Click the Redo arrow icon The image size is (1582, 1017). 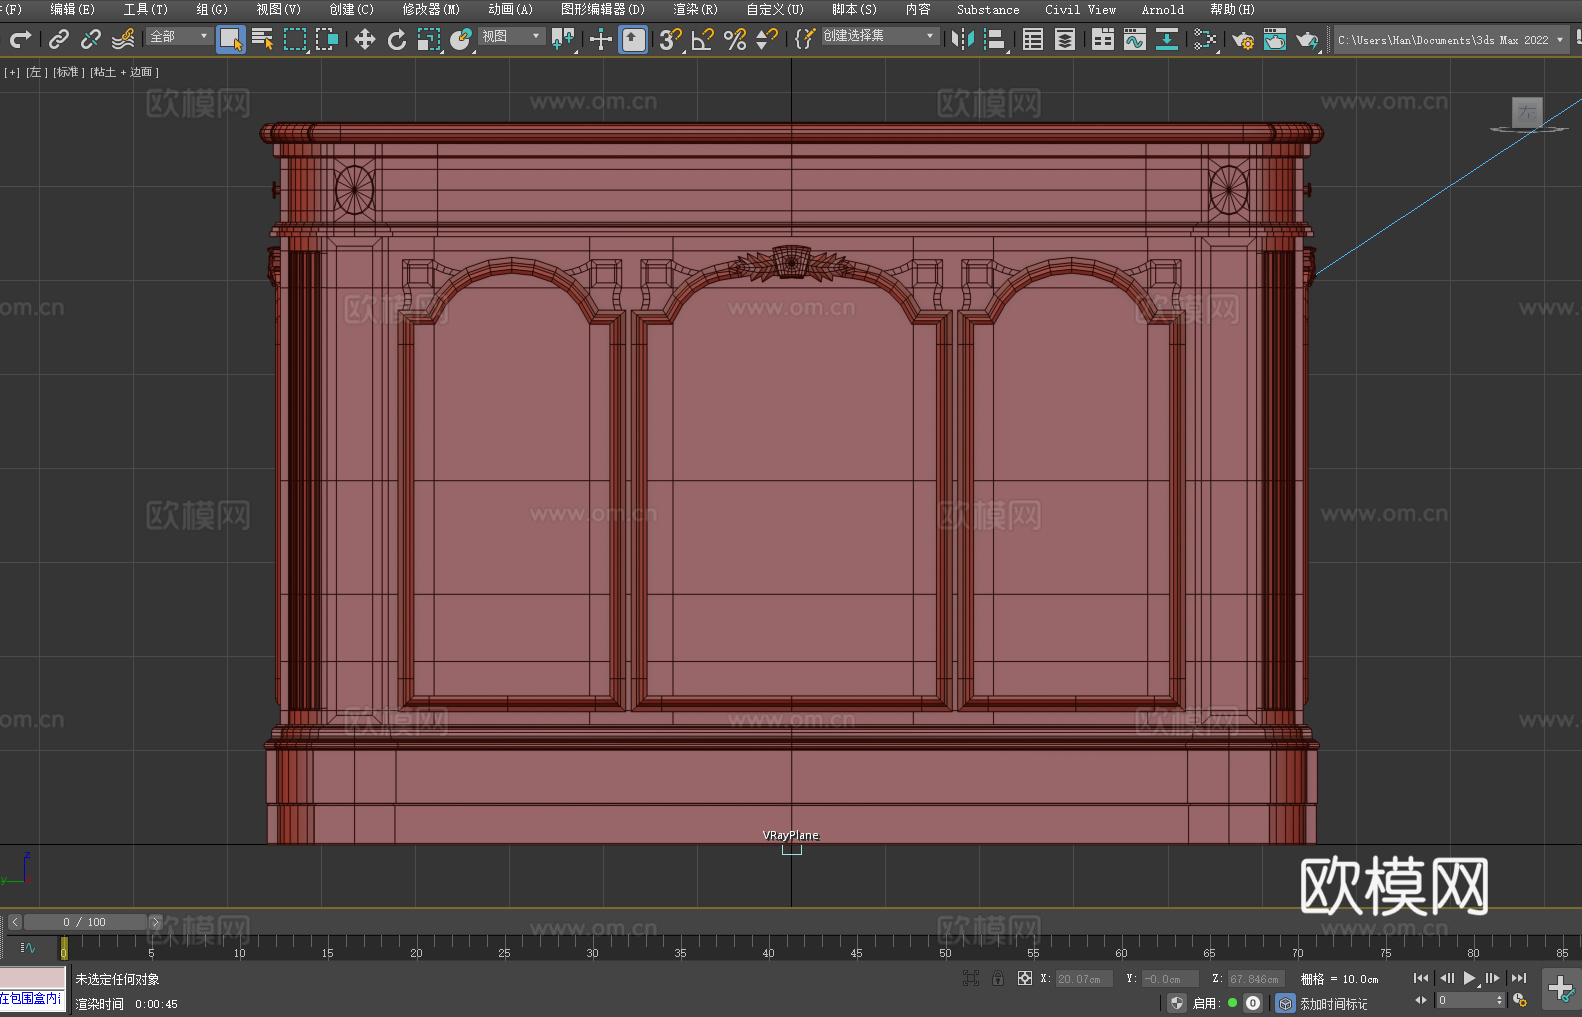pos(20,39)
